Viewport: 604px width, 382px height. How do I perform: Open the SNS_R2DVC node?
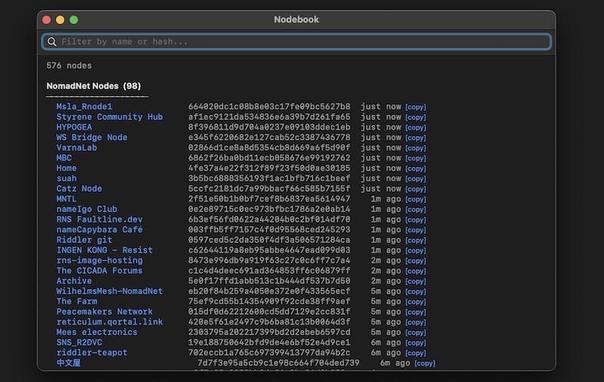(79, 342)
